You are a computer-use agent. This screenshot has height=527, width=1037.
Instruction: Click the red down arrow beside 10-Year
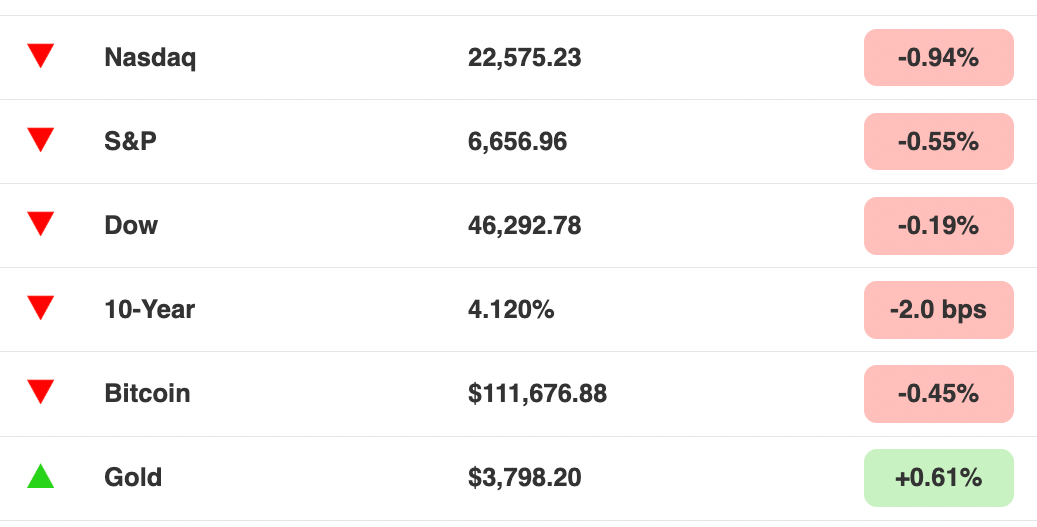40,307
